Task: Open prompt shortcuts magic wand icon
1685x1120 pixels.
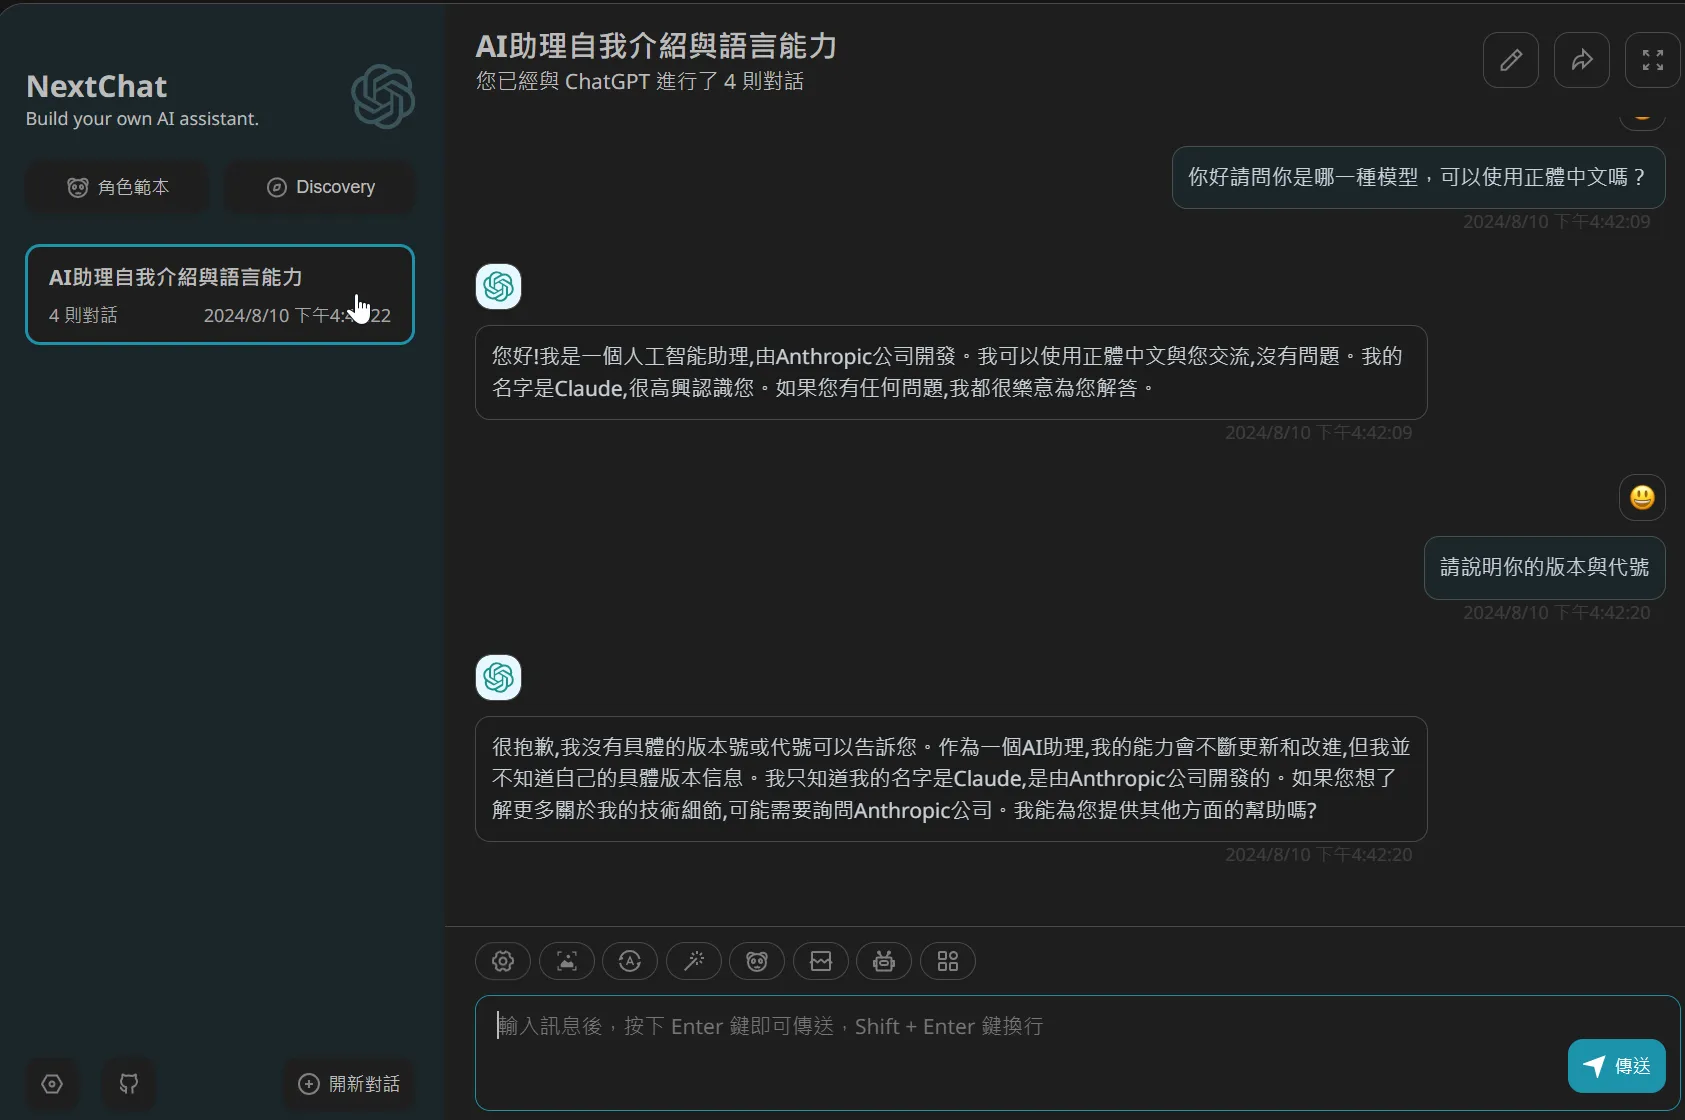Action: (x=694, y=961)
